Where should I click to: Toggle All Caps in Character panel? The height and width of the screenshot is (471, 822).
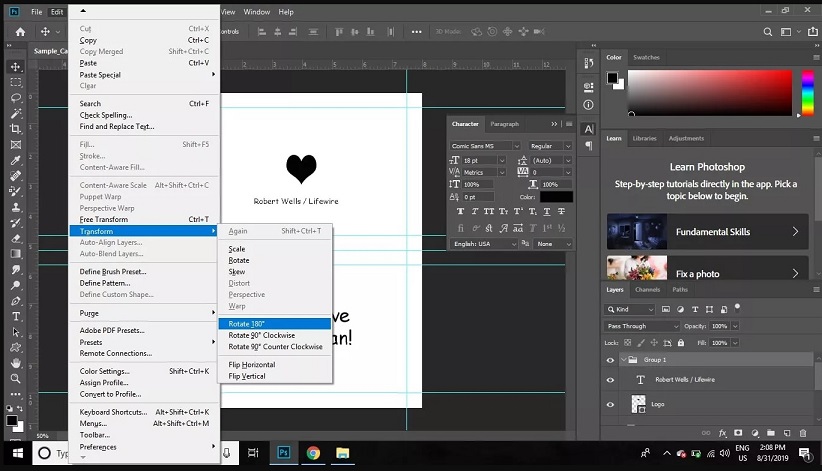489,211
